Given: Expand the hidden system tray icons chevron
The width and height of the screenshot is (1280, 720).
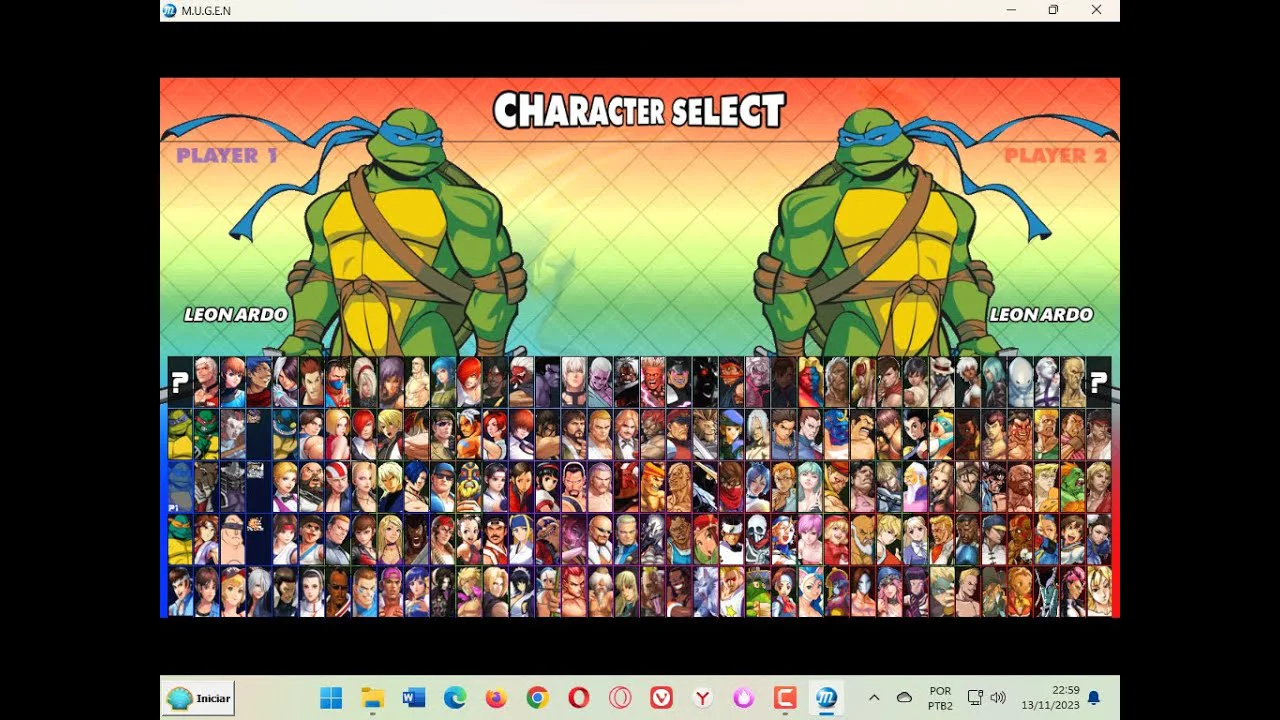Looking at the screenshot, I should click(873, 698).
